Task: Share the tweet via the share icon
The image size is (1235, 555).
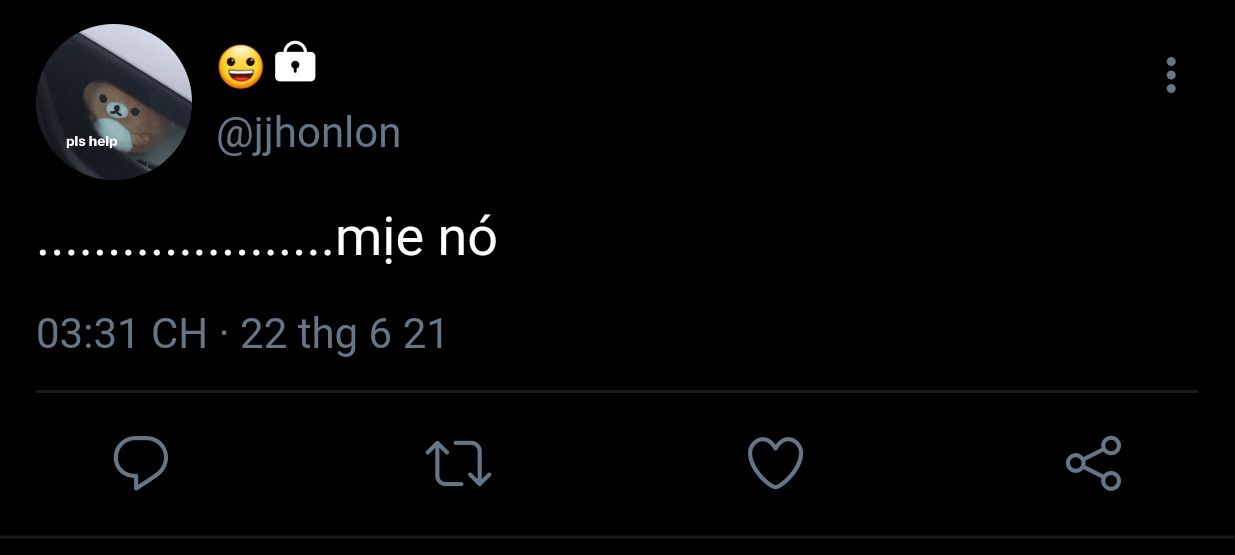Action: click(x=1094, y=463)
